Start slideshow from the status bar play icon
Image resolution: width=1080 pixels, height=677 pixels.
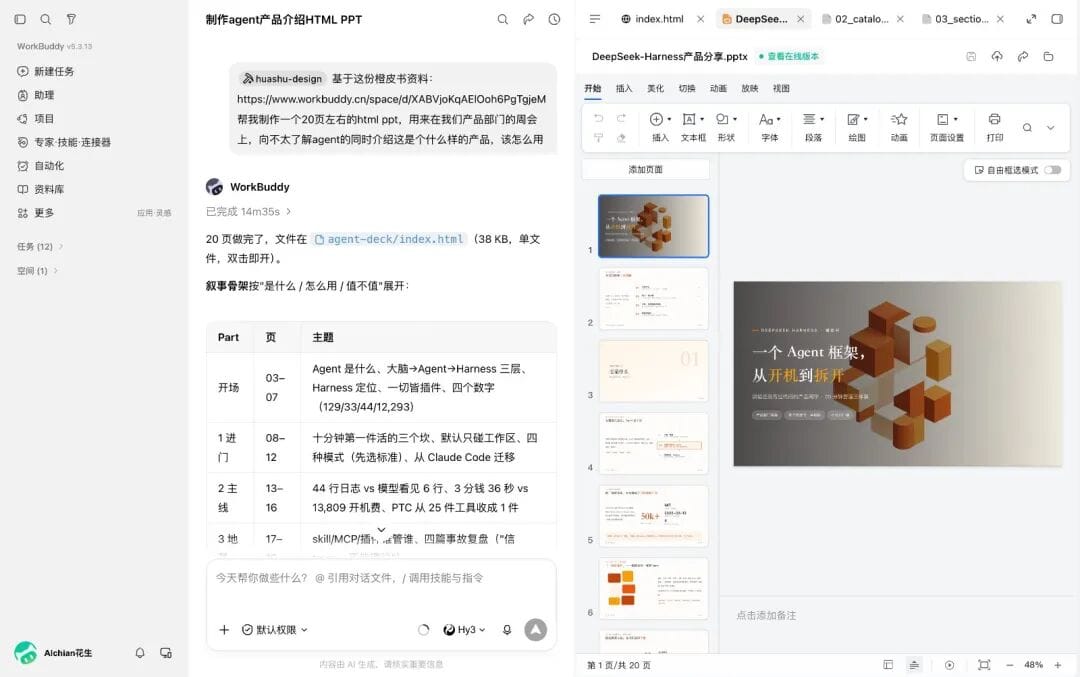[949, 665]
